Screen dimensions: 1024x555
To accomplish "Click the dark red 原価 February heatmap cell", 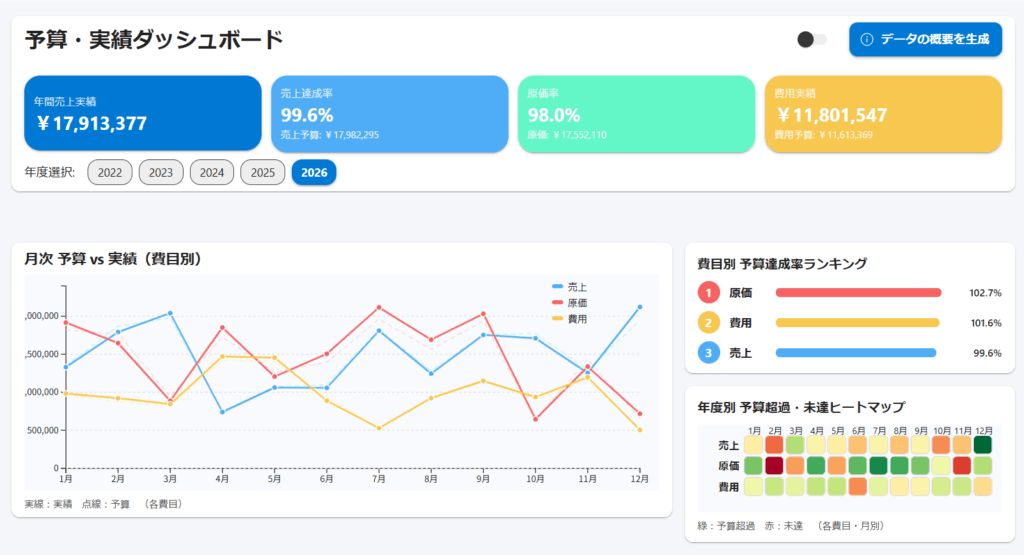I will [x=774, y=466].
